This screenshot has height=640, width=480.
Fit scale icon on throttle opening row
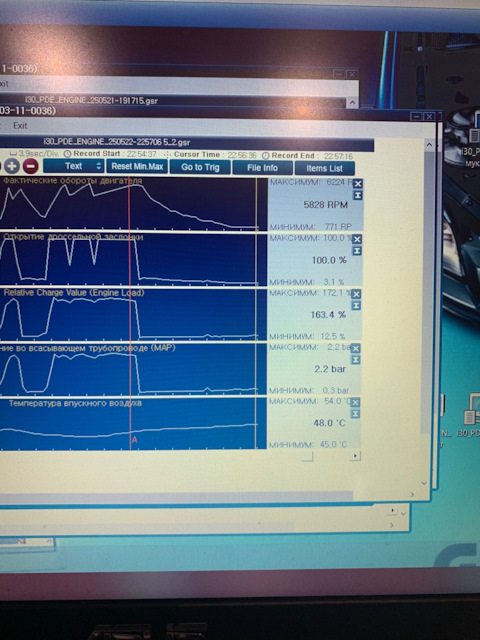357,251
